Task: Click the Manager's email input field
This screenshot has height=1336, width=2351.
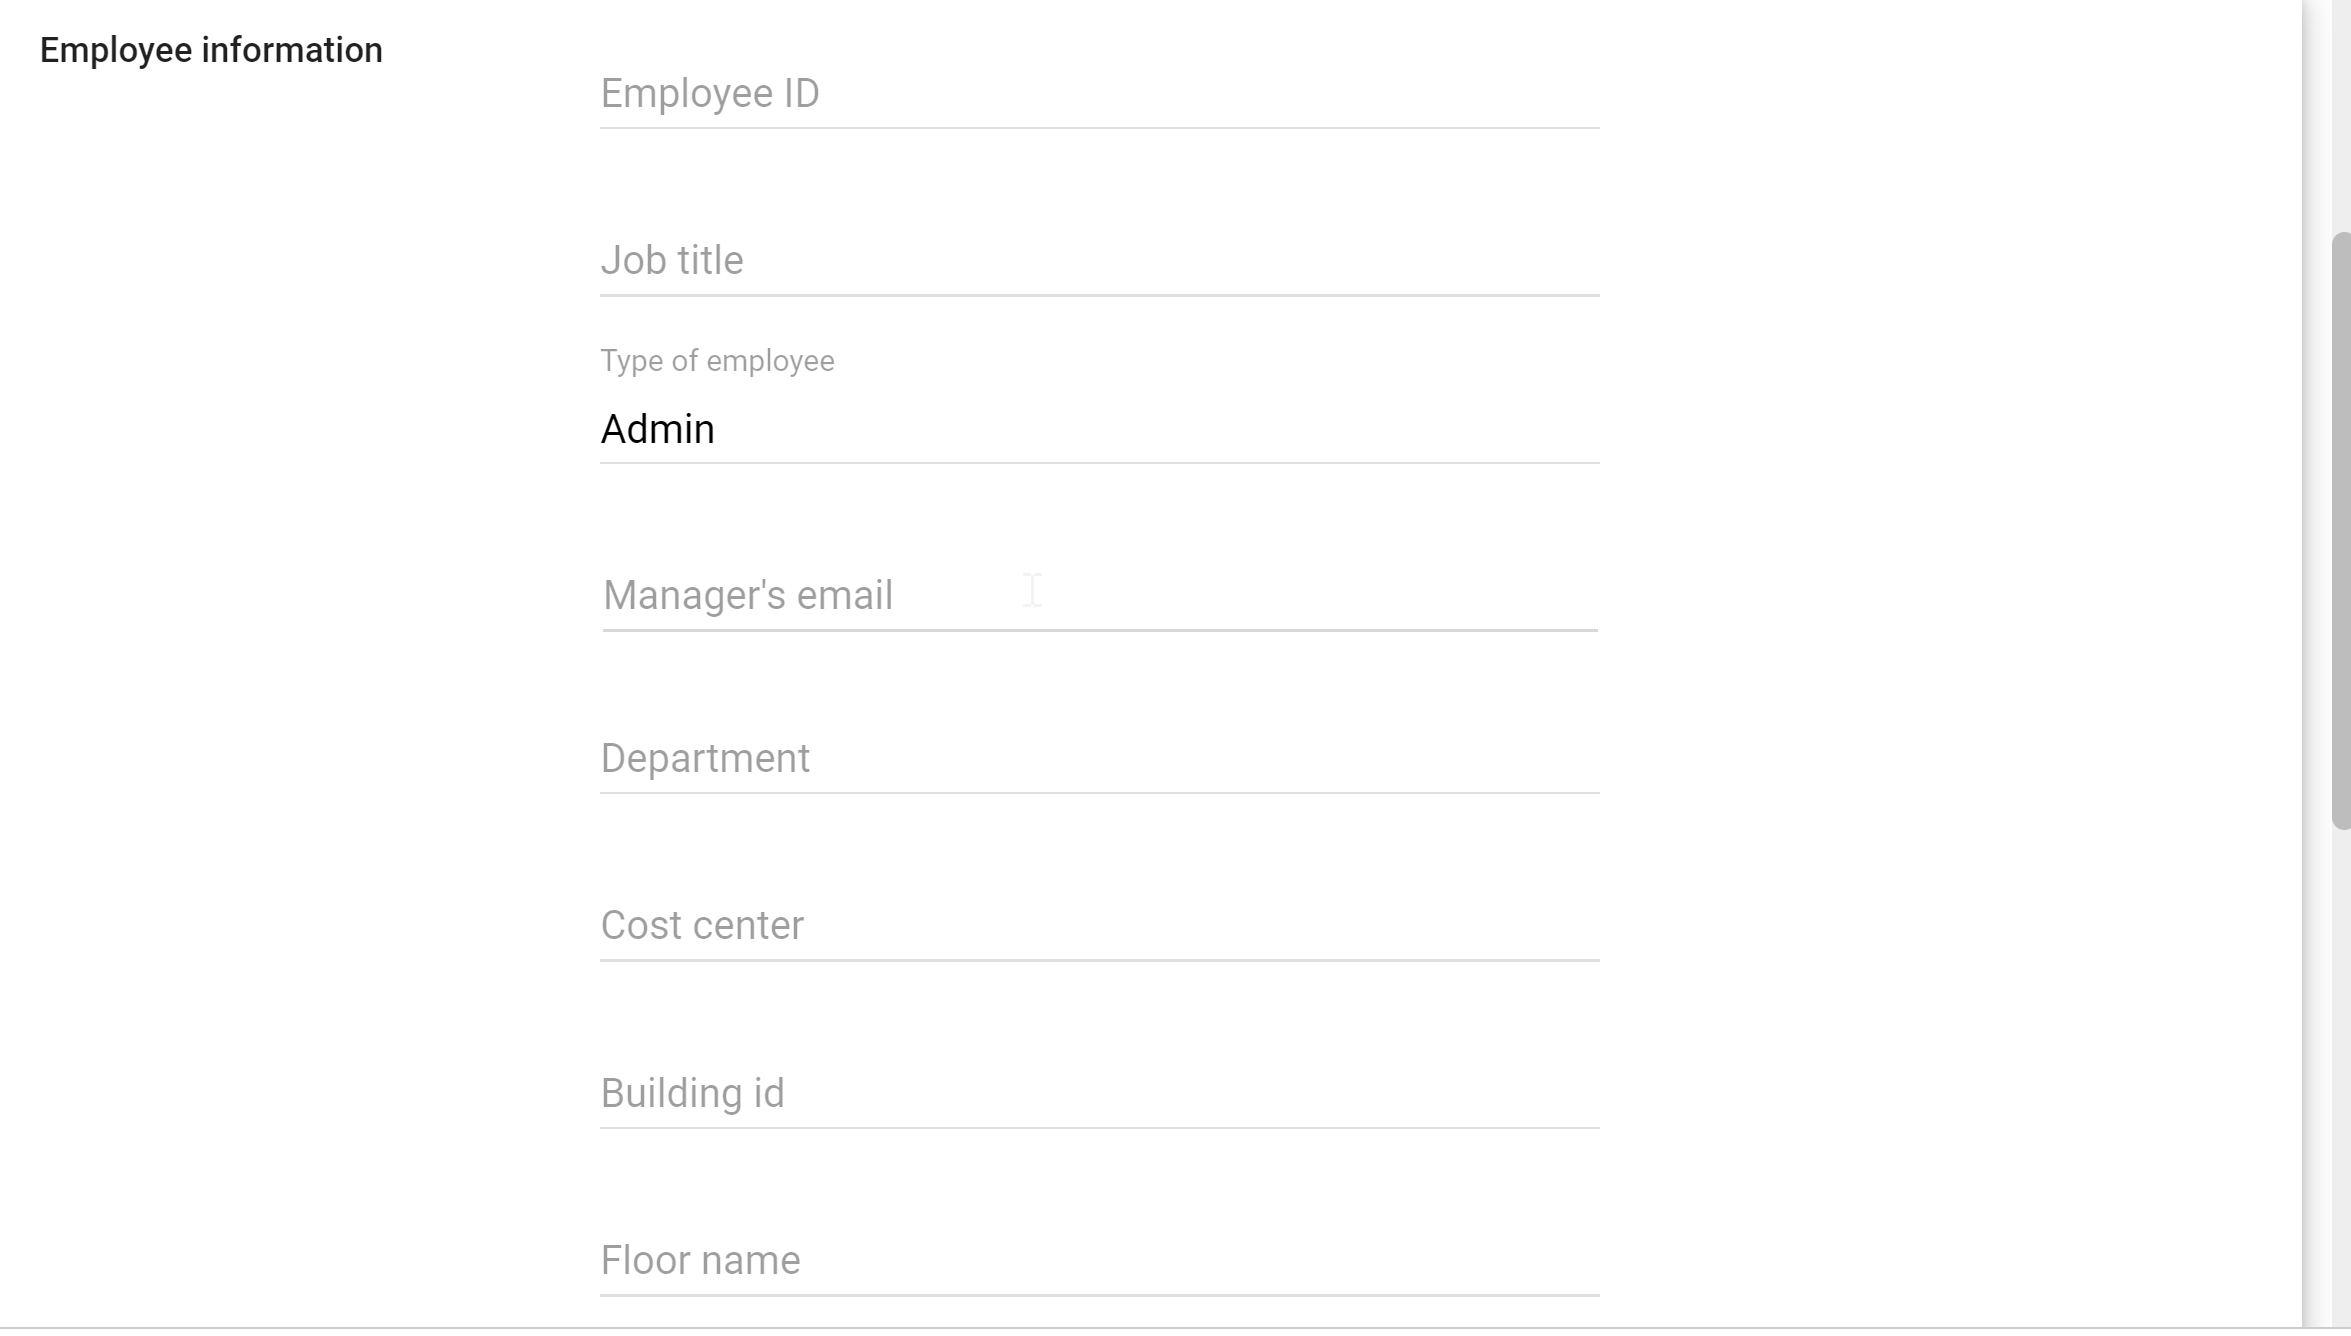Action: [x=1099, y=596]
